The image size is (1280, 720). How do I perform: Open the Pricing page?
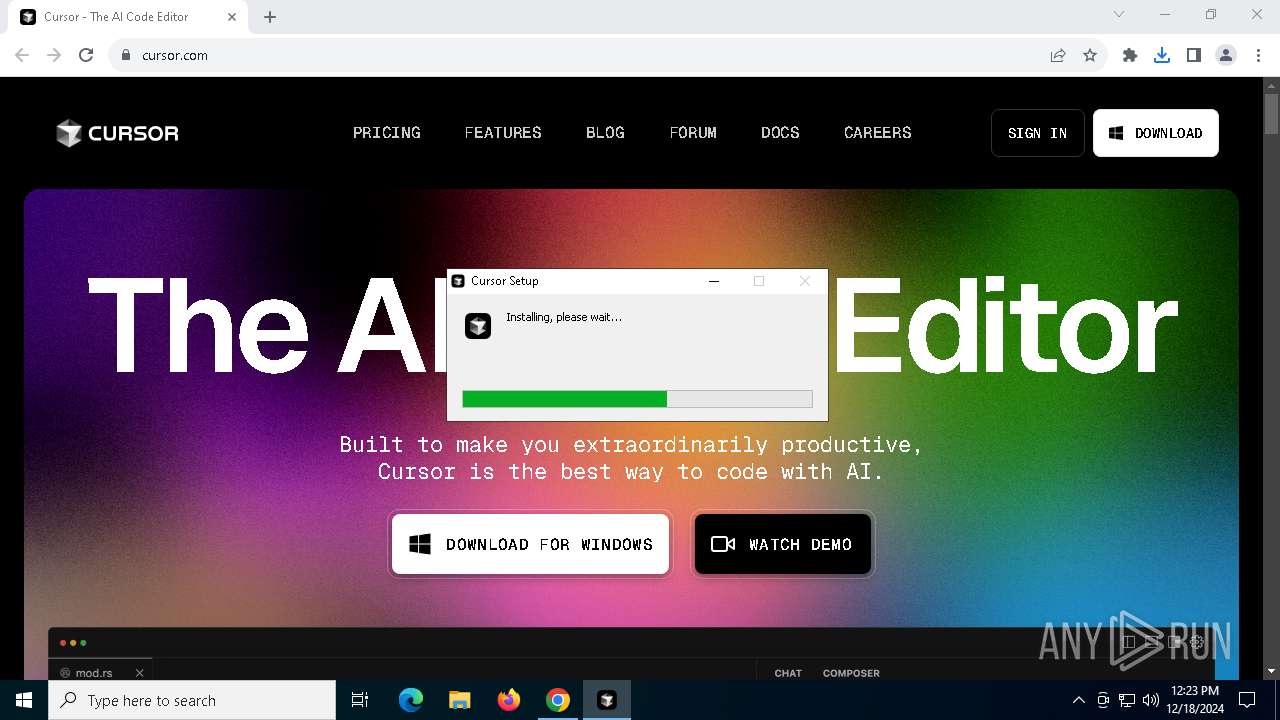[387, 133]
